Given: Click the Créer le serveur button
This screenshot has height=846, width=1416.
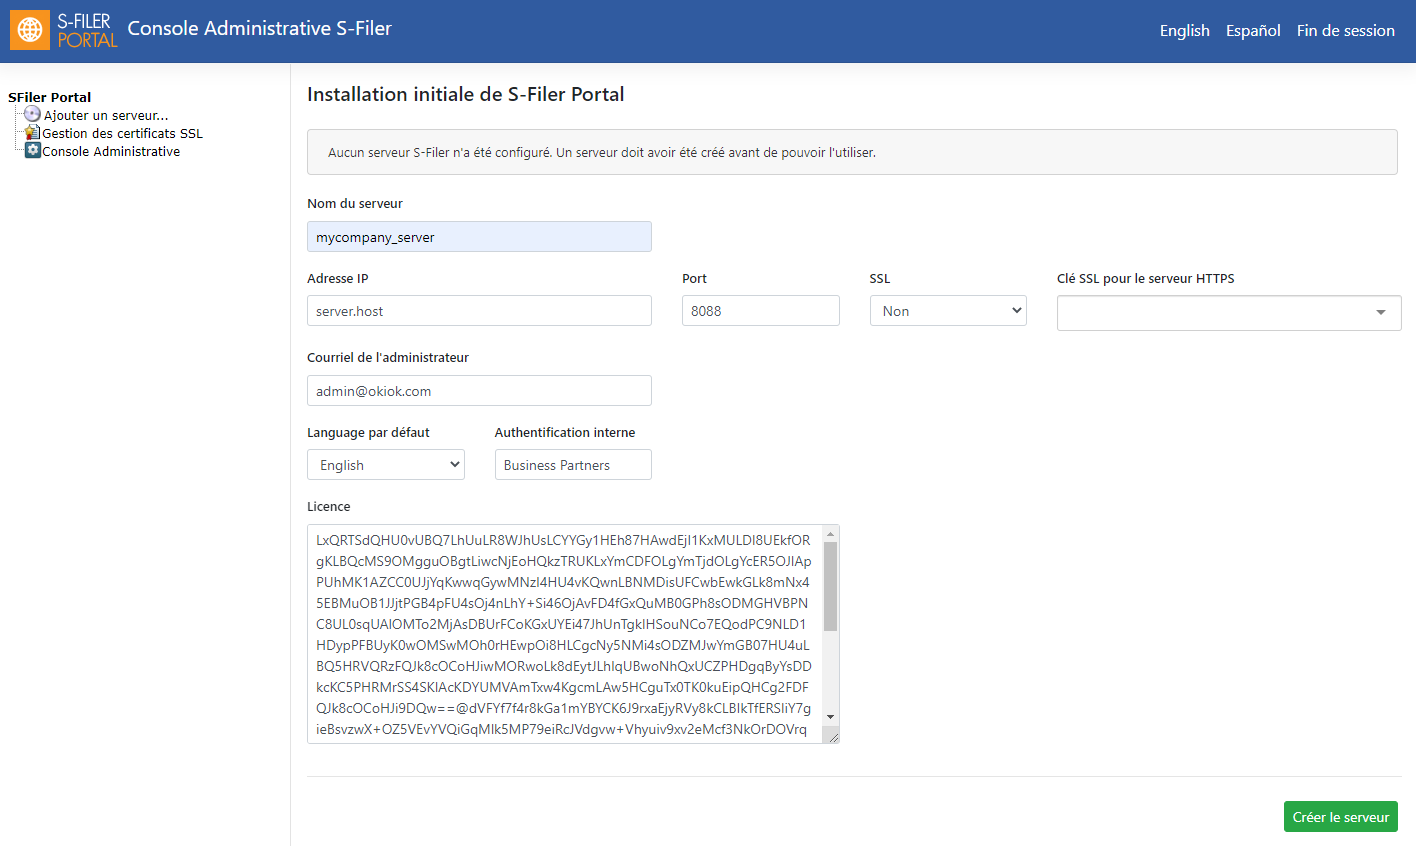Looking at the screenshot, I should pyautogui.click(x=1340, y=817).
